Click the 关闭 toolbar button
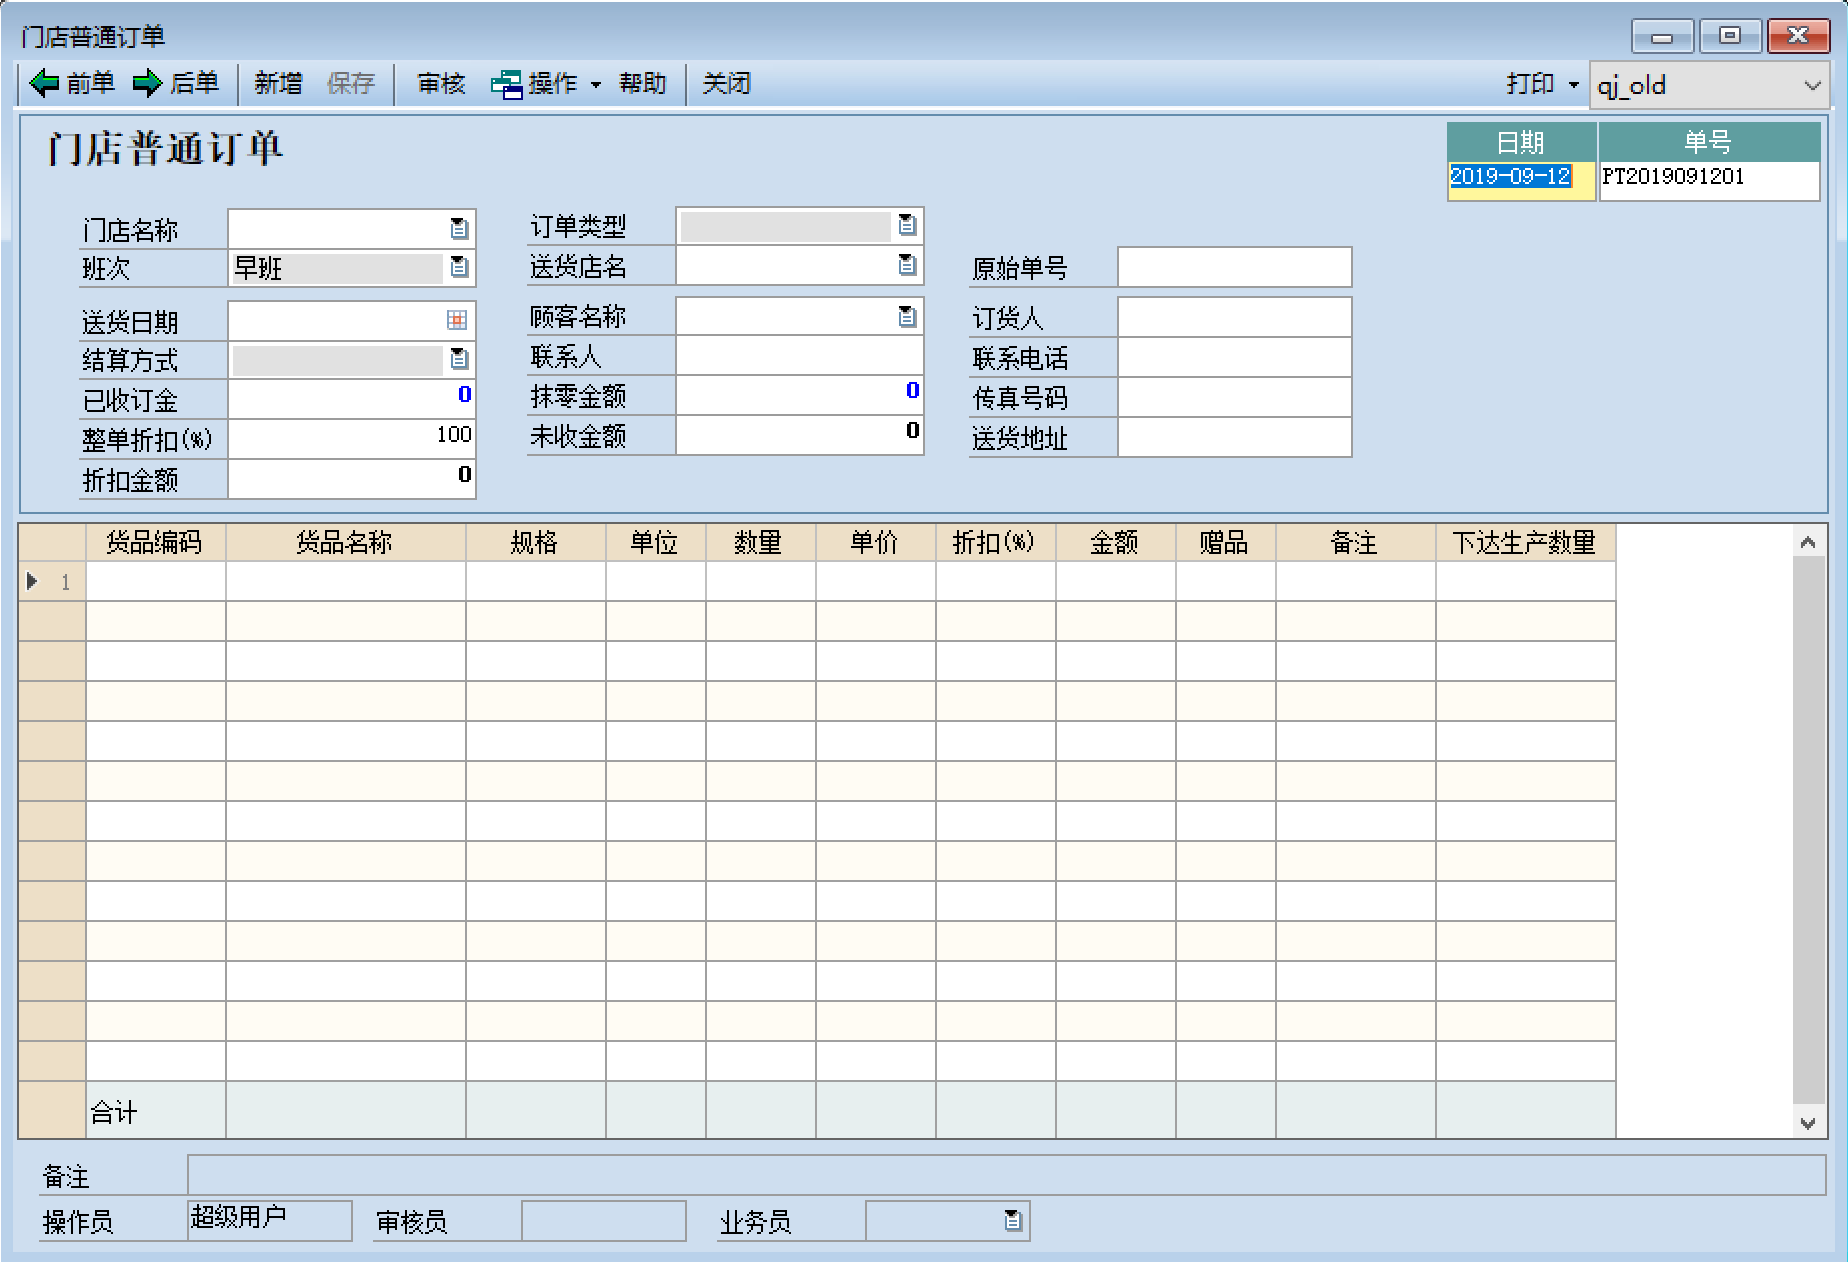Image resolution: width=1848 pixels, height=1263 pixels. pos(726,84)
